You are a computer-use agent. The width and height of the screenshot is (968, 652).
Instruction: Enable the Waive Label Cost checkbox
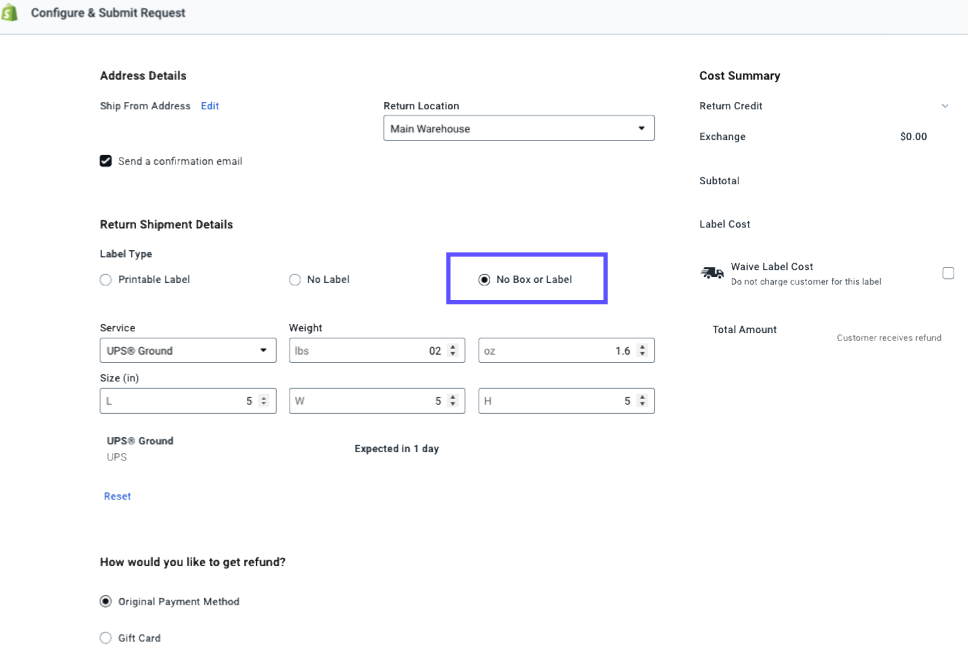tap(948, 272)
